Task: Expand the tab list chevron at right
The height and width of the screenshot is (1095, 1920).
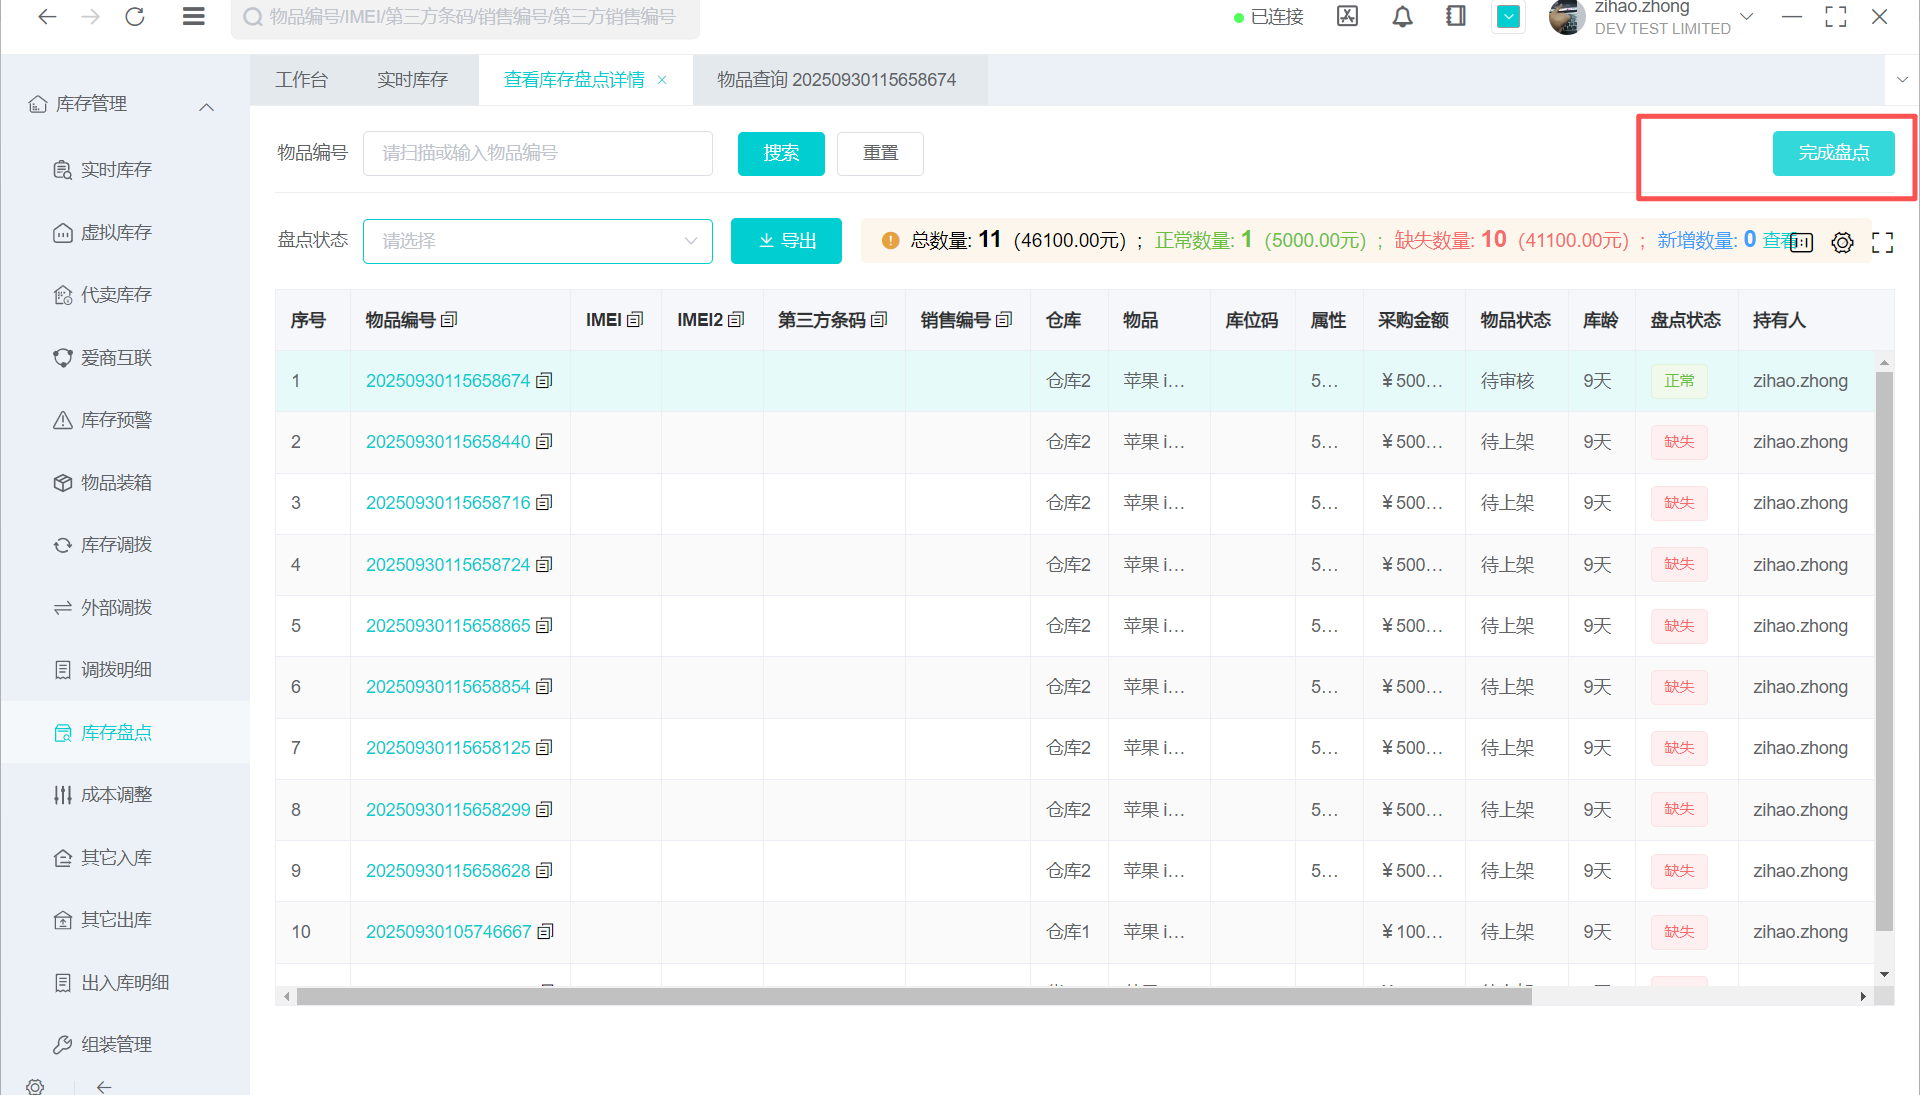Action: [x=1902, y=80]
